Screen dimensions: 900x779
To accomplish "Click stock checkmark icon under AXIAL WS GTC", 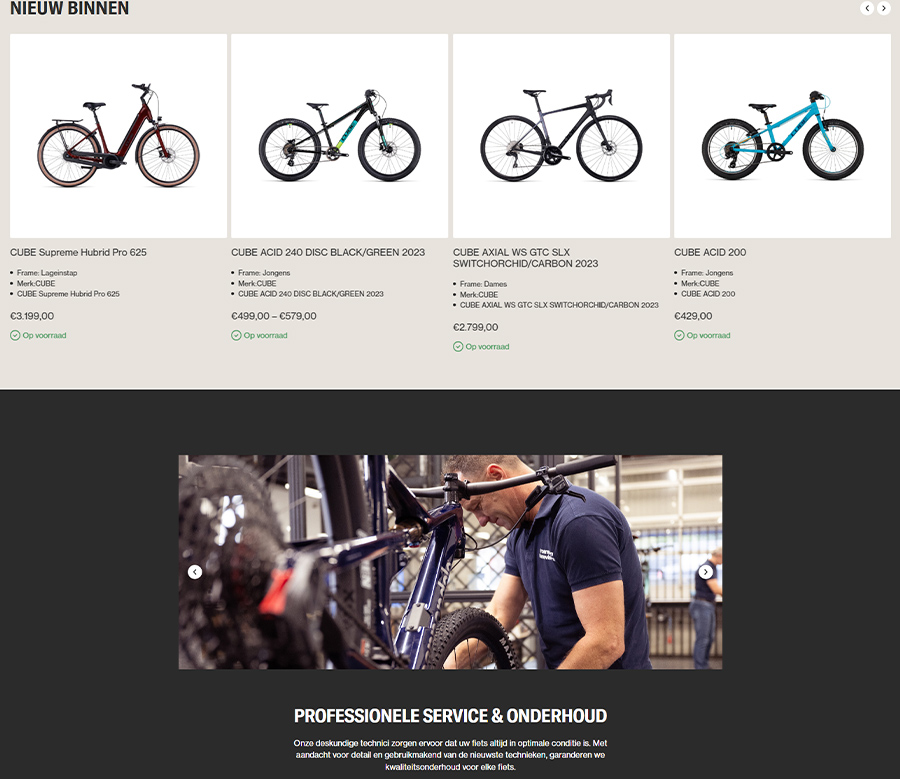I will pyautogui.click(x=458, y=347).
